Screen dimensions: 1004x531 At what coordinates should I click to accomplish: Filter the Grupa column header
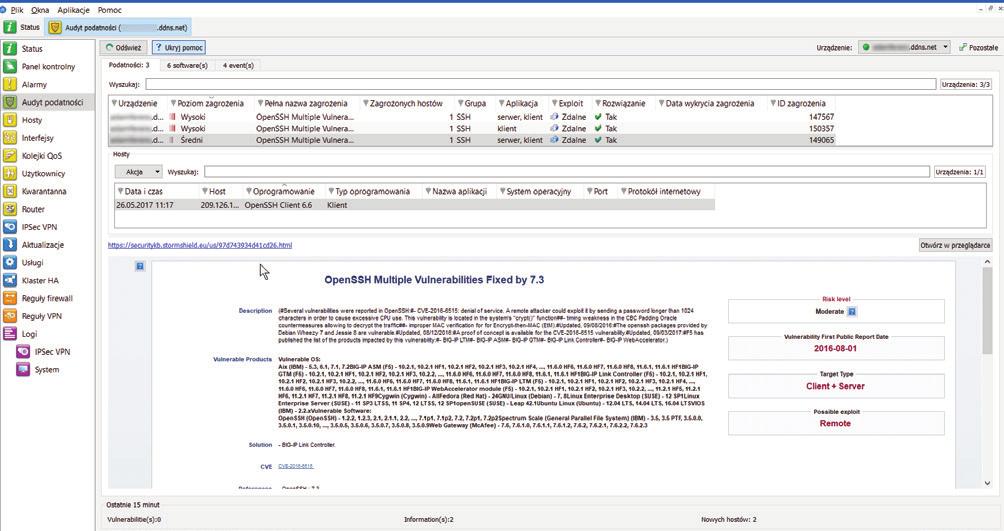[460, 103]
